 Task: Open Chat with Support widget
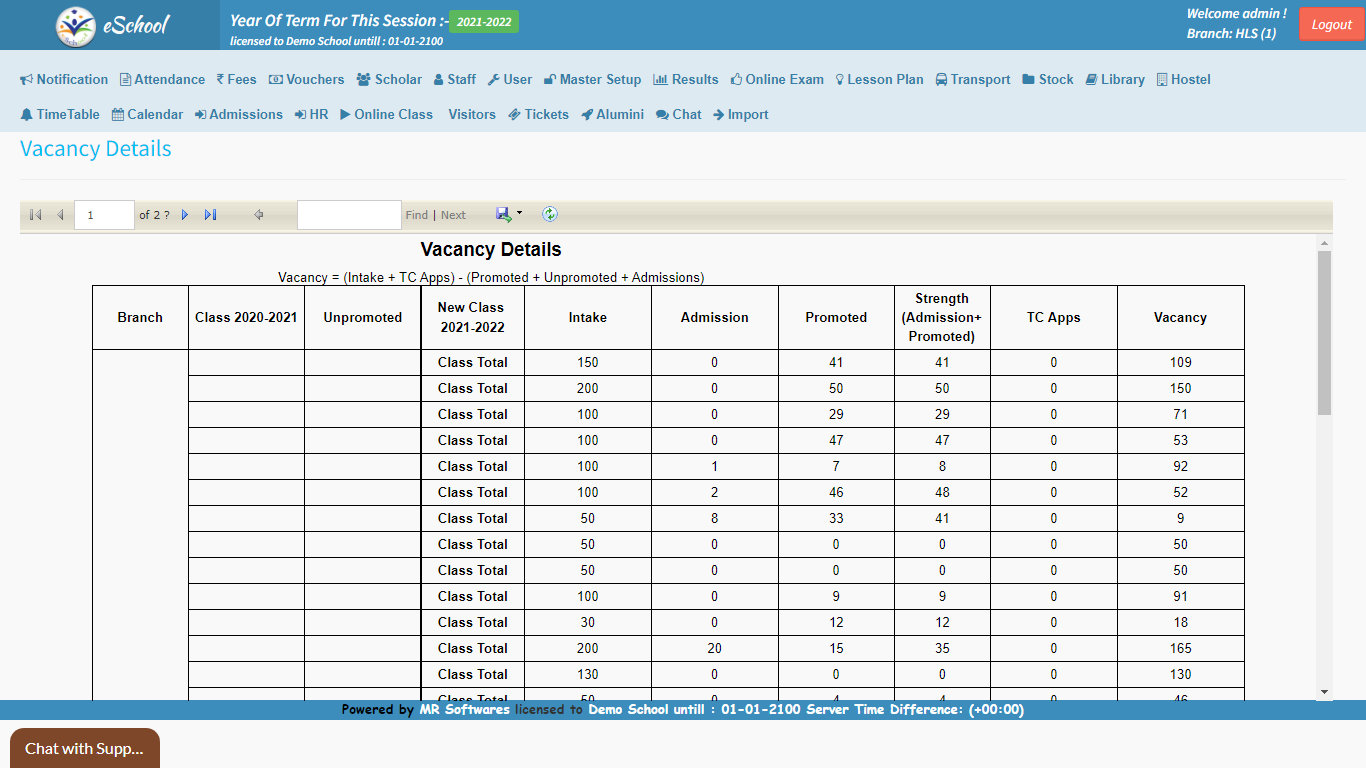84,748
